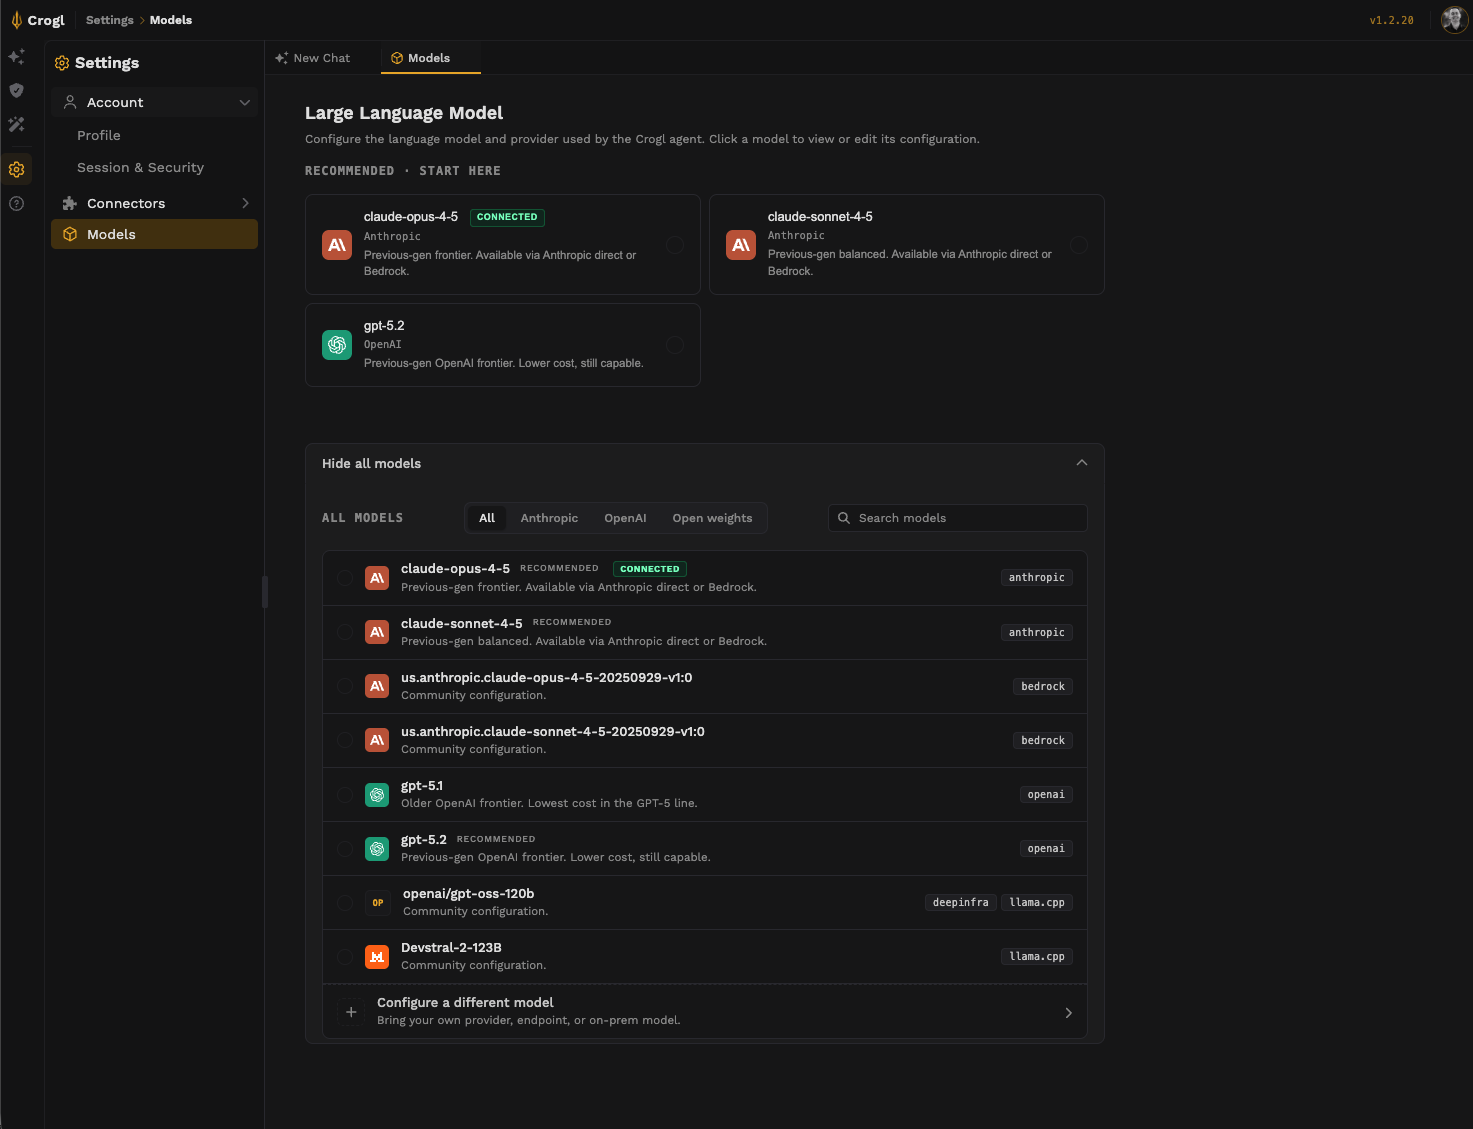1473x1129 pixels.
Task: Filter models by OpenAI
Action: 625,518
